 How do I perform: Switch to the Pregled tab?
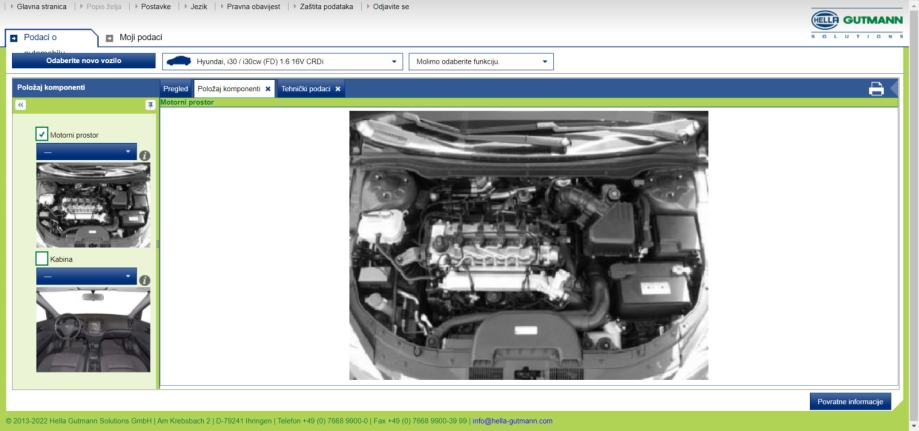pyautogui.click(x=176, y=89)
